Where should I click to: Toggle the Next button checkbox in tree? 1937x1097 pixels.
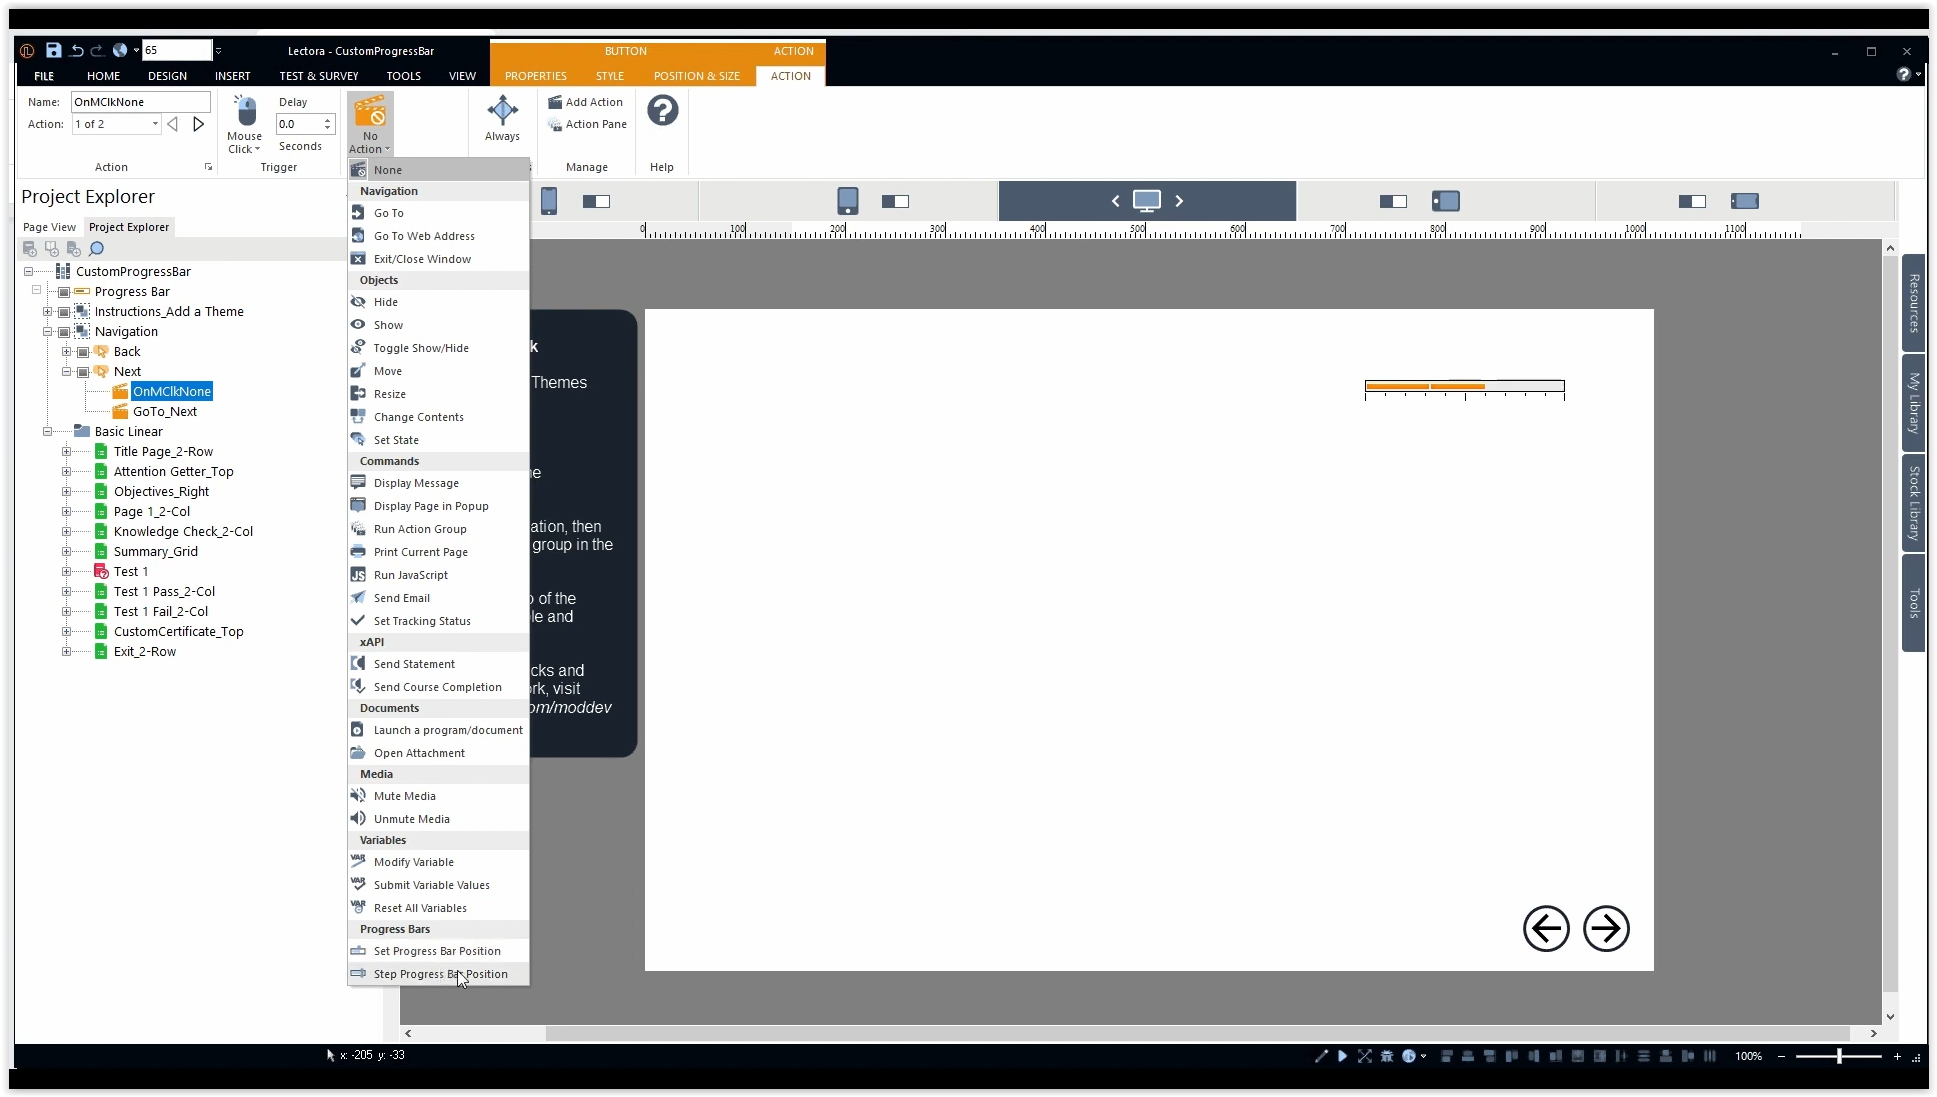coord(83,372)
